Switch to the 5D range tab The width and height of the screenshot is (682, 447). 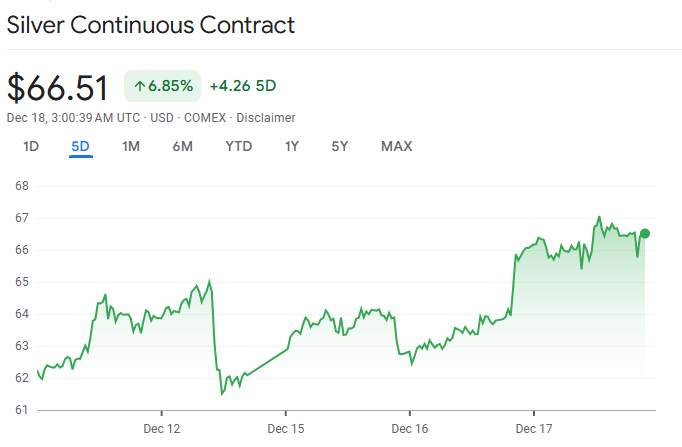pyautogui.click(x=80, y=147)
